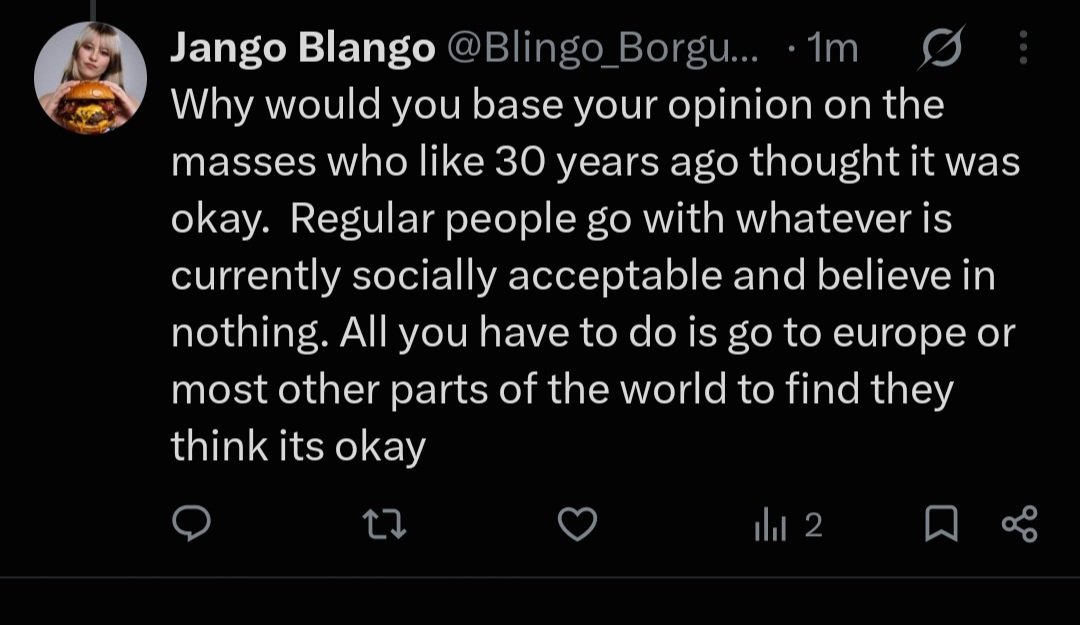Like the post with the heart icon

tap(577, 524)
